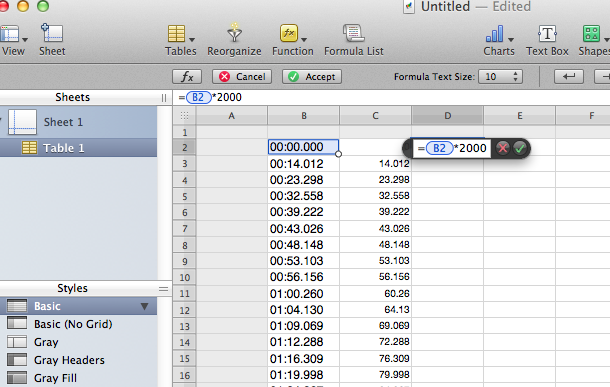
Task: Open the Function toolbar icon
Action: click(289, 33)
